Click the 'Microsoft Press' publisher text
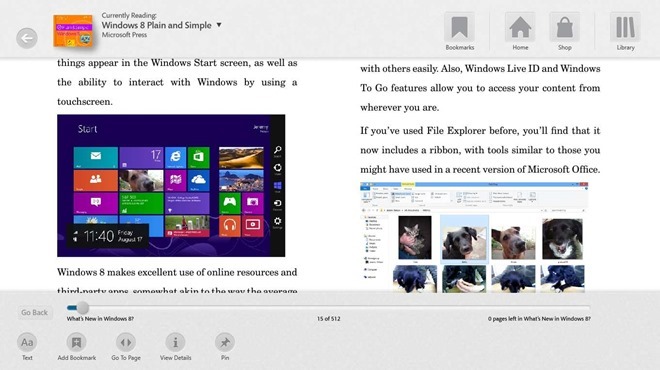 pyautogui.click(x=124, y=35)
